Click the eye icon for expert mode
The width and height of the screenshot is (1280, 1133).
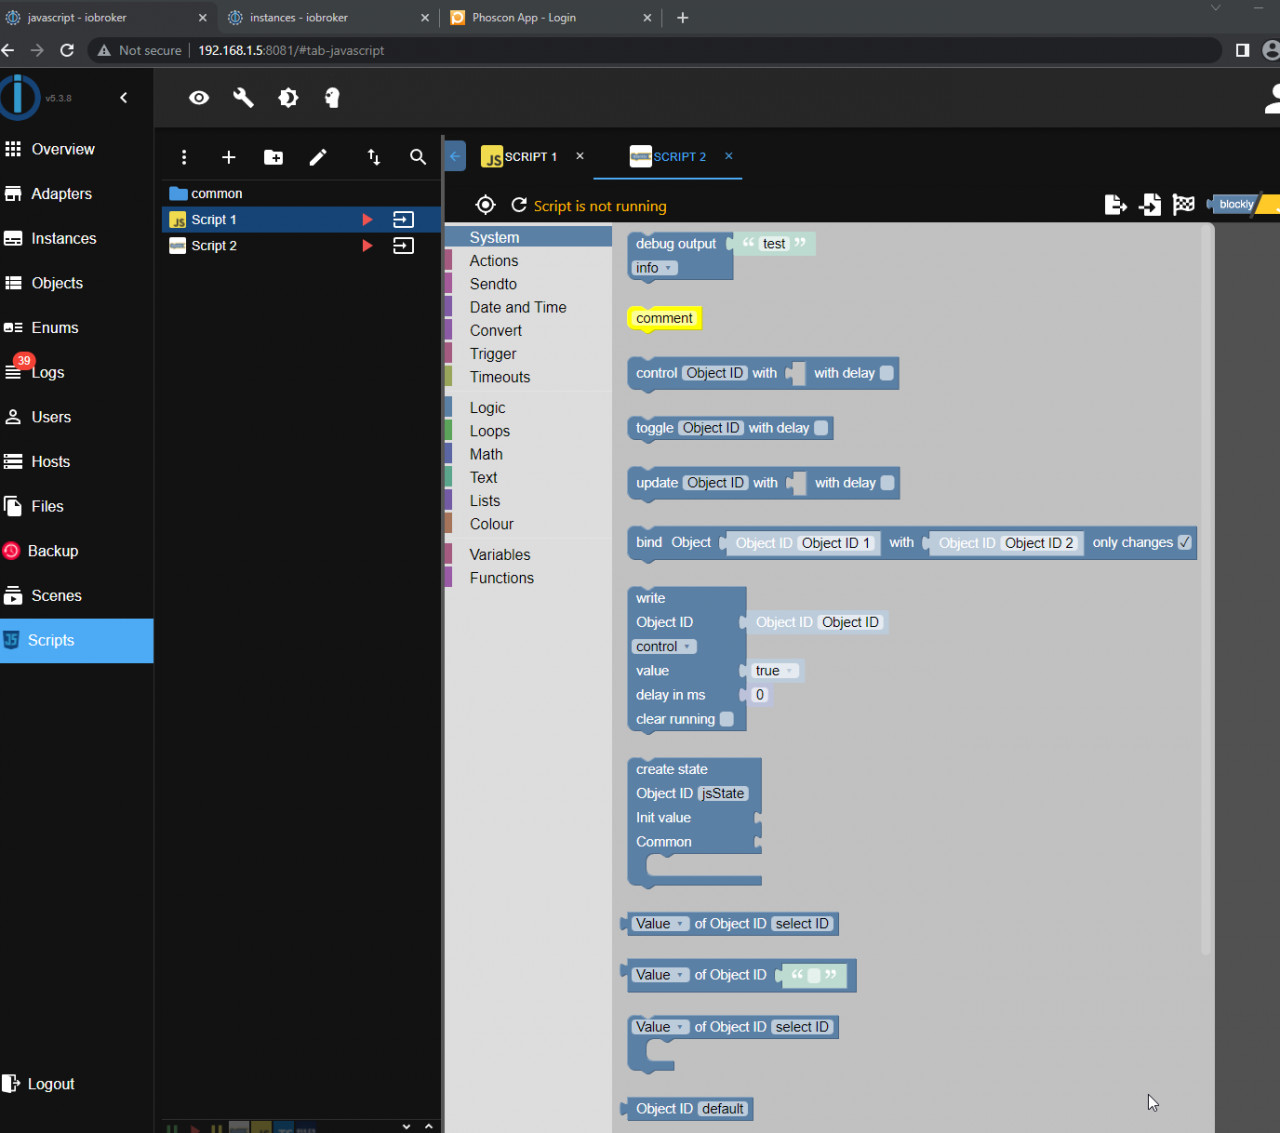tap(199, 98)
